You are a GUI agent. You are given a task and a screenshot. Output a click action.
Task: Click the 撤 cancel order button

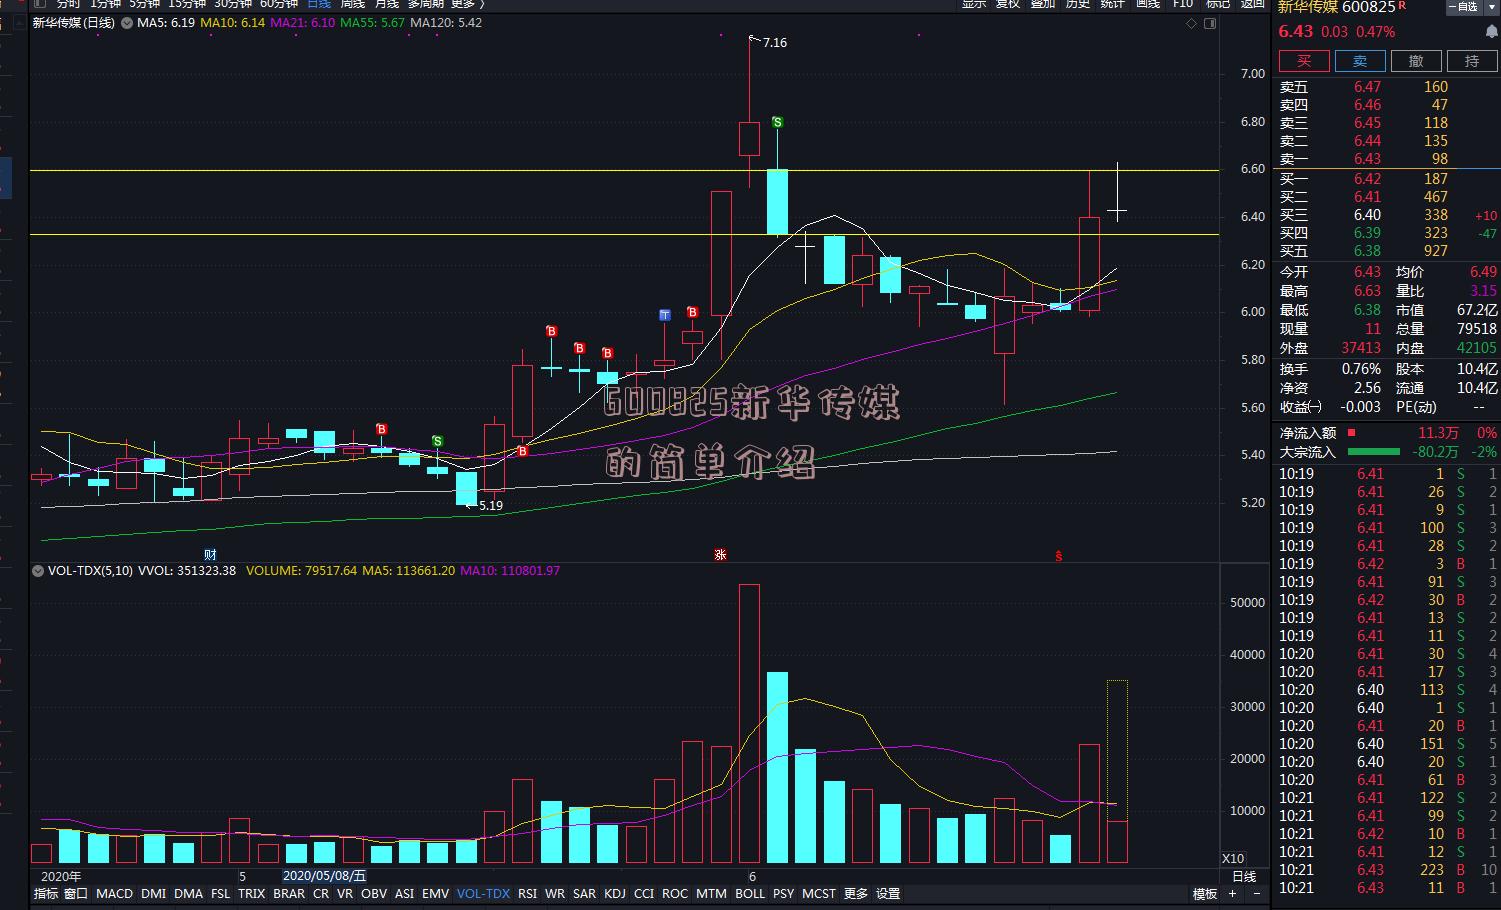coord(1416,61)
